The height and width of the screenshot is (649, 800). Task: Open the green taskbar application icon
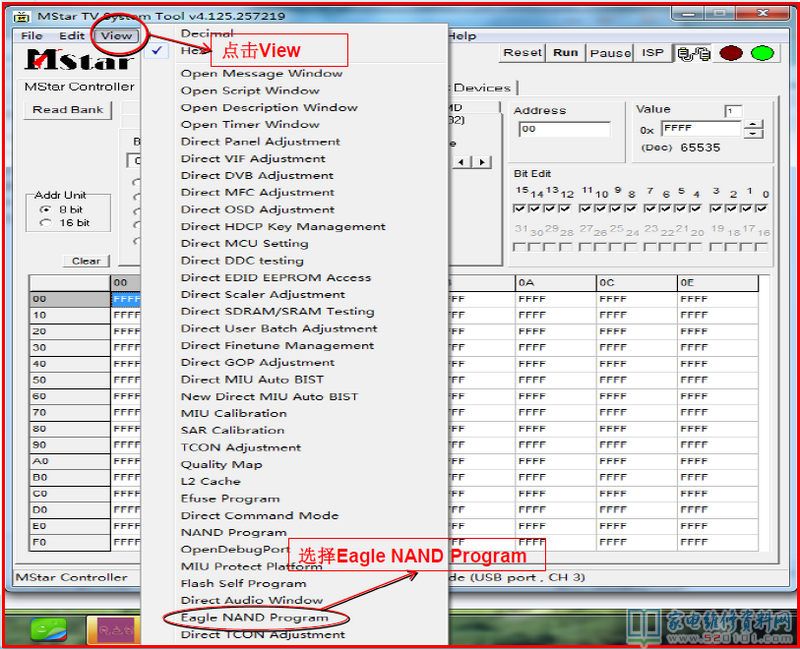click(x=47, y=630)
